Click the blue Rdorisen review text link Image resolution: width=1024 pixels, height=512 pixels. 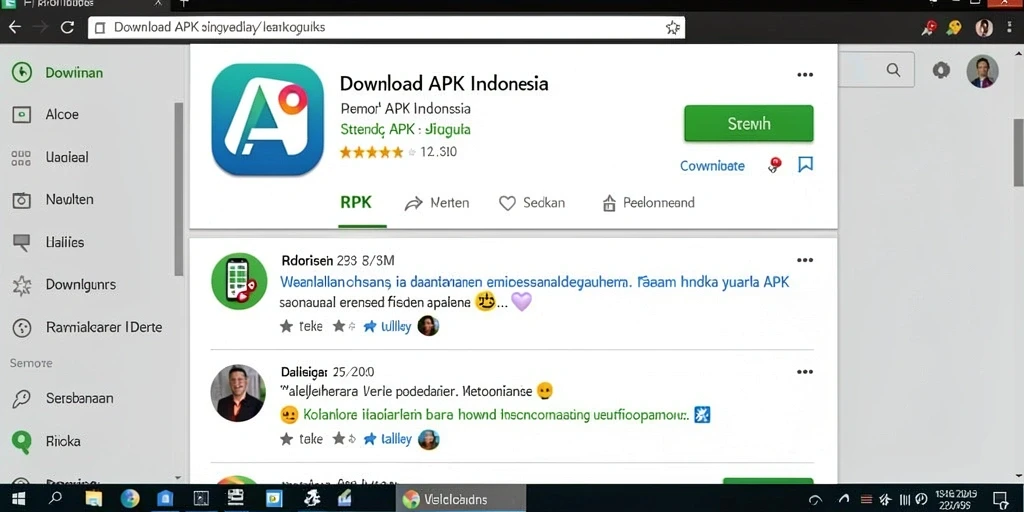point(534,282)
